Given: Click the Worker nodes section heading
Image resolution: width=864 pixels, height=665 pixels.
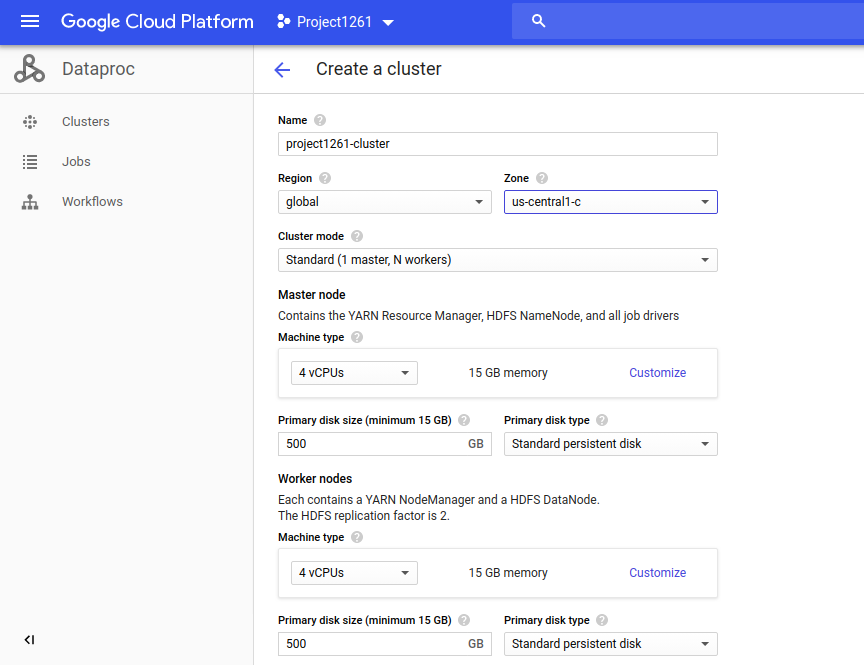Looking at the screenshot, I should [x=315, y=479].
